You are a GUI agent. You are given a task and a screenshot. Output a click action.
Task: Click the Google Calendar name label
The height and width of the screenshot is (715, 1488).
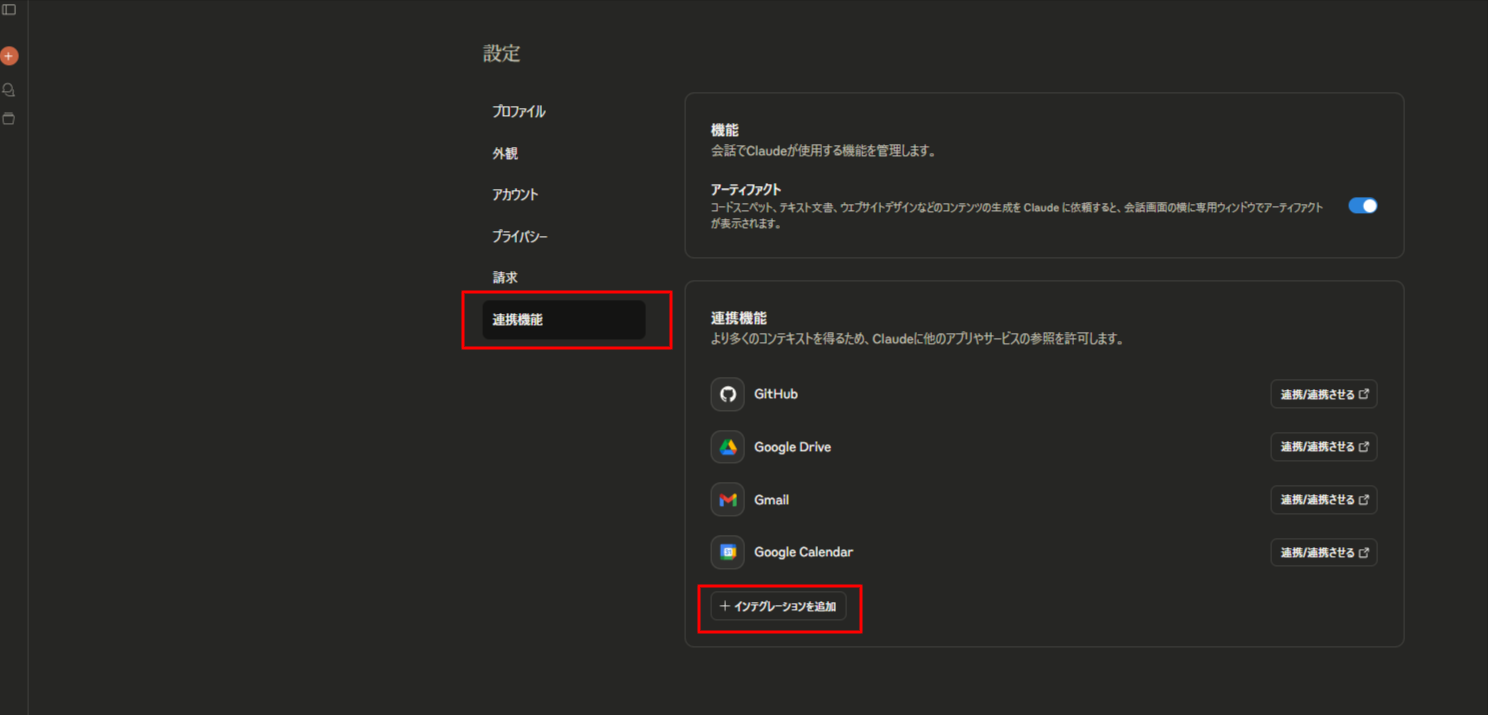(x=804, y=552)
